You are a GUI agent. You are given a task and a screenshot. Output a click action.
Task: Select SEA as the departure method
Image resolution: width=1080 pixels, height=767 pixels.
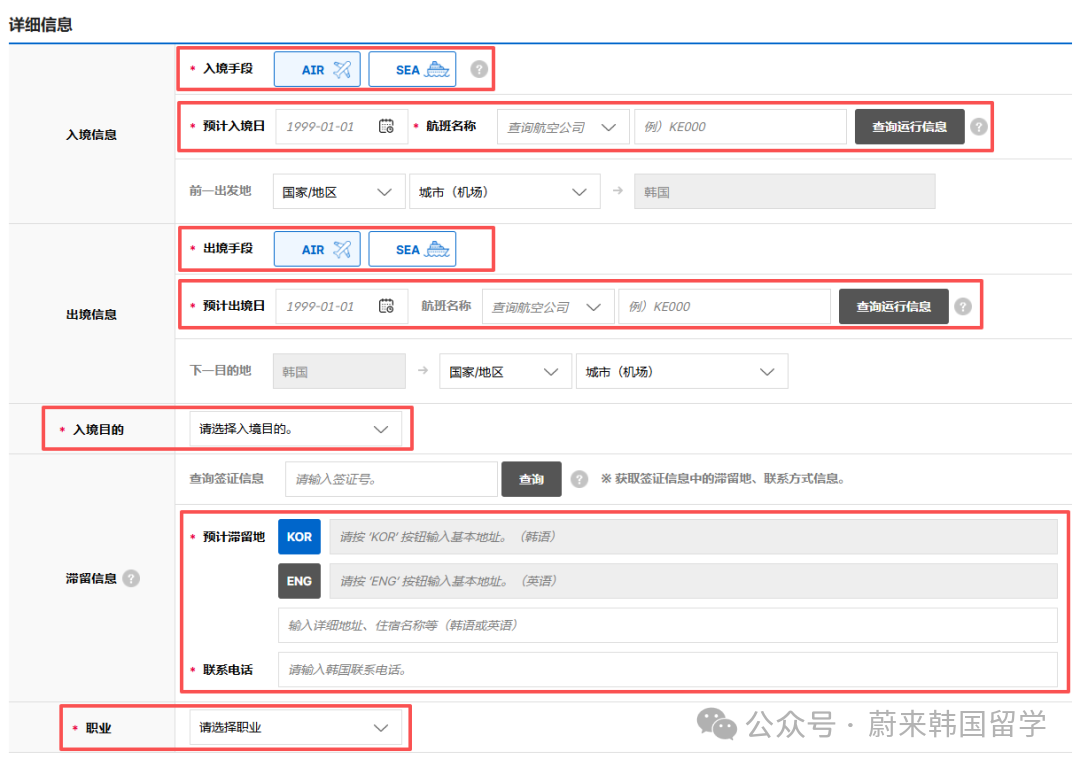(412, 248)
